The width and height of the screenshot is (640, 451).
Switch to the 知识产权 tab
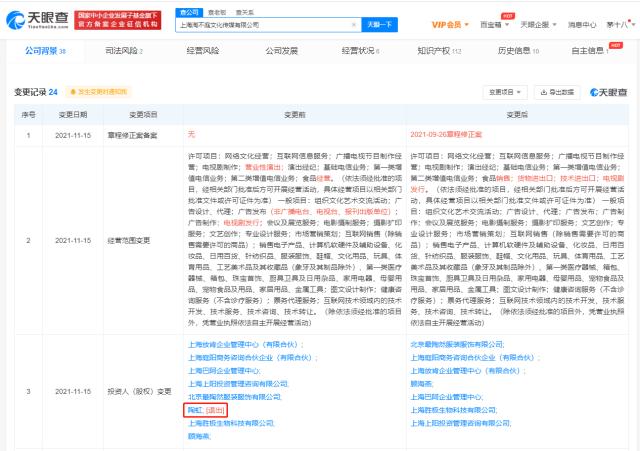439,51
